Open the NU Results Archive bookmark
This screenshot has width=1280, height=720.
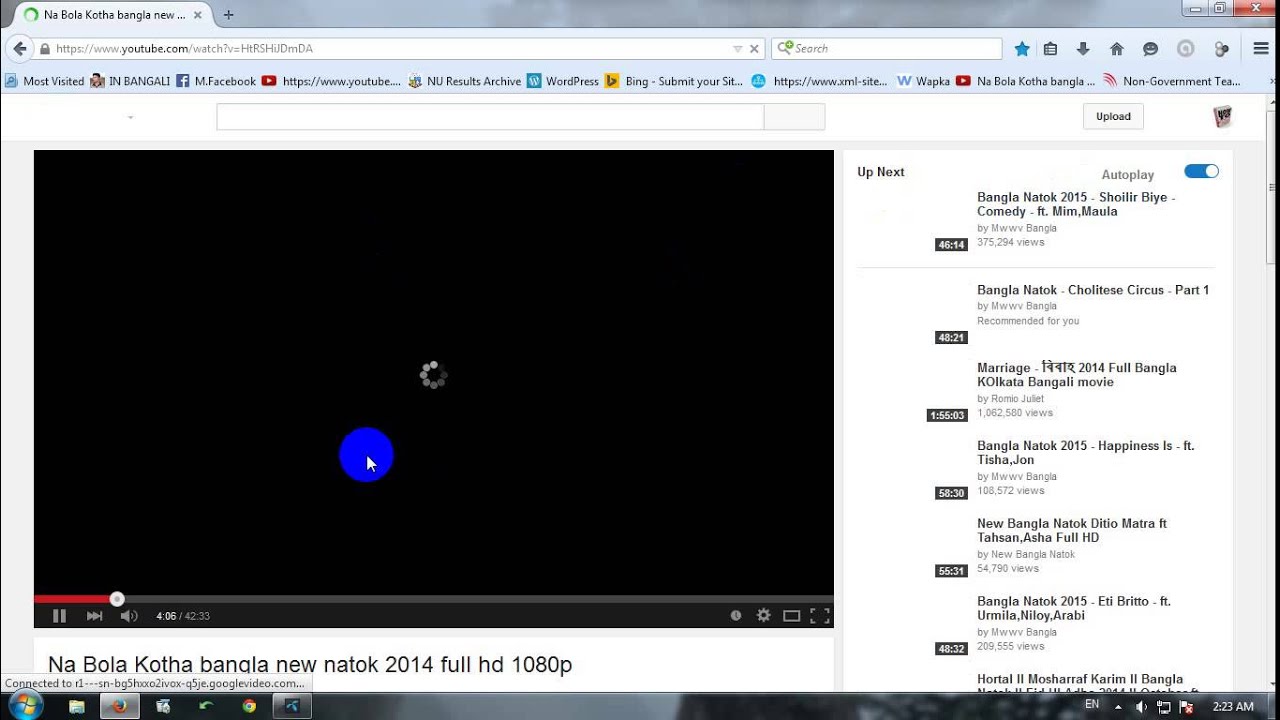tap(465, 81)
